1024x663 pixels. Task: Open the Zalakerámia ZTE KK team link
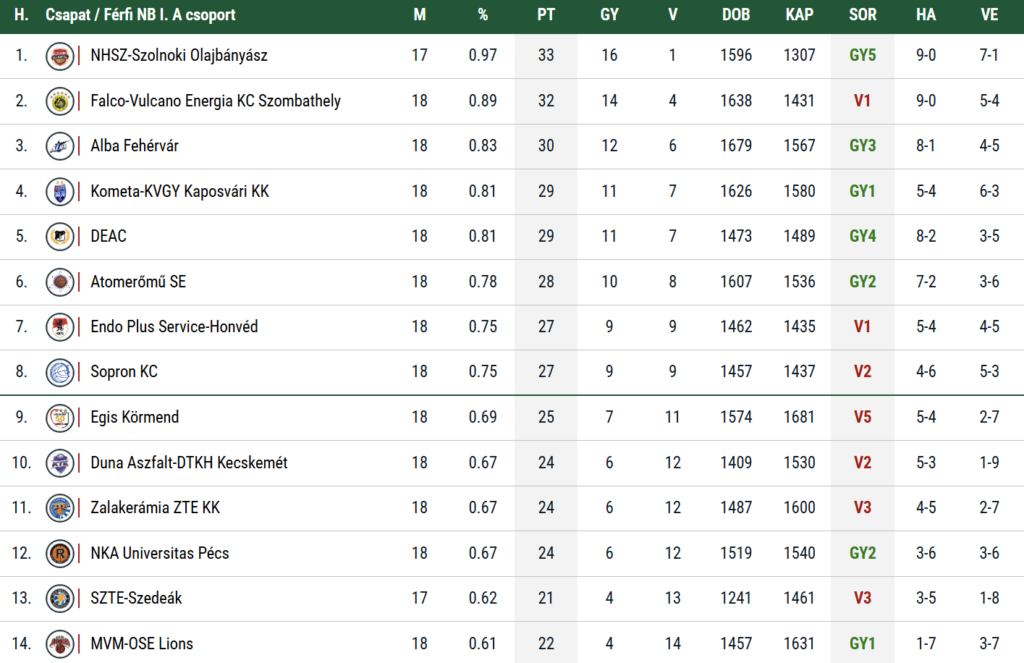(155, 508)
